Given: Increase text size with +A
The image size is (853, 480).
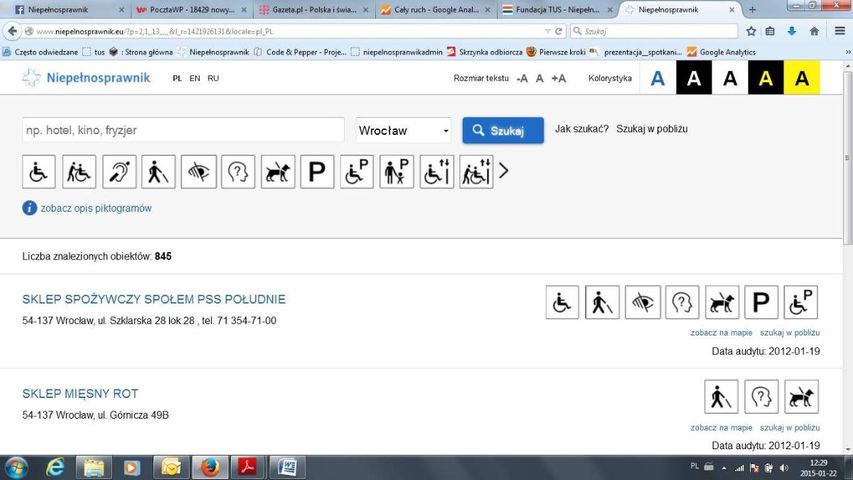Looking at the screenshot, I should pos(558,78).
